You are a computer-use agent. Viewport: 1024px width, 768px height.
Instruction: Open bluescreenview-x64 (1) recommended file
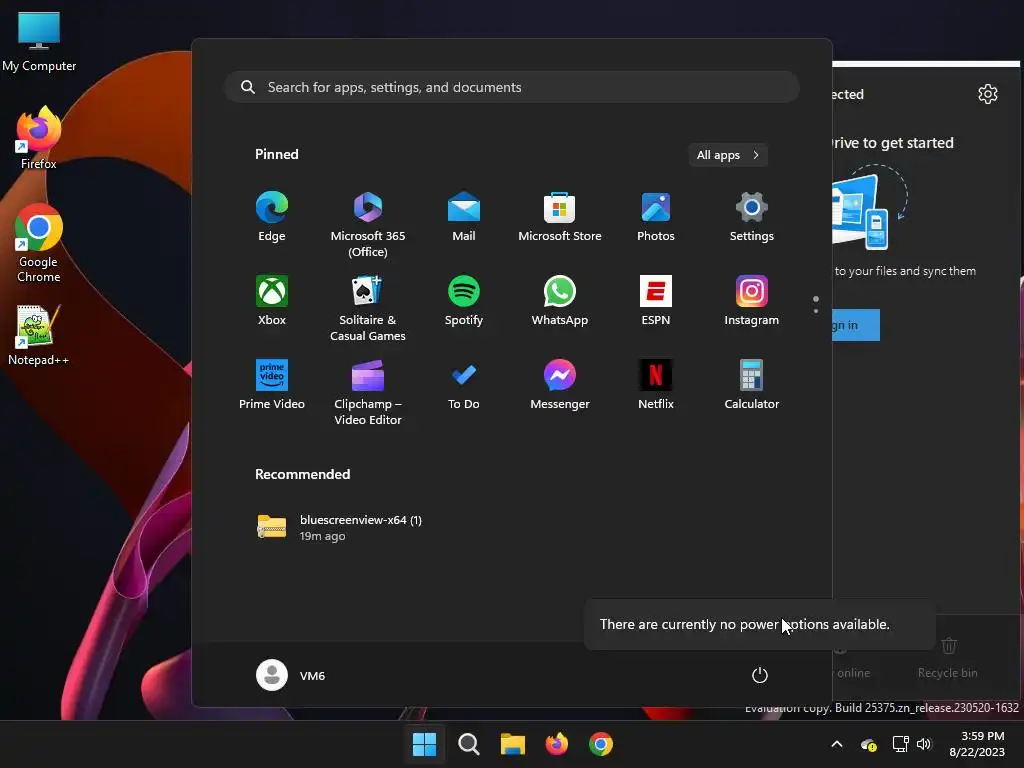340,528
